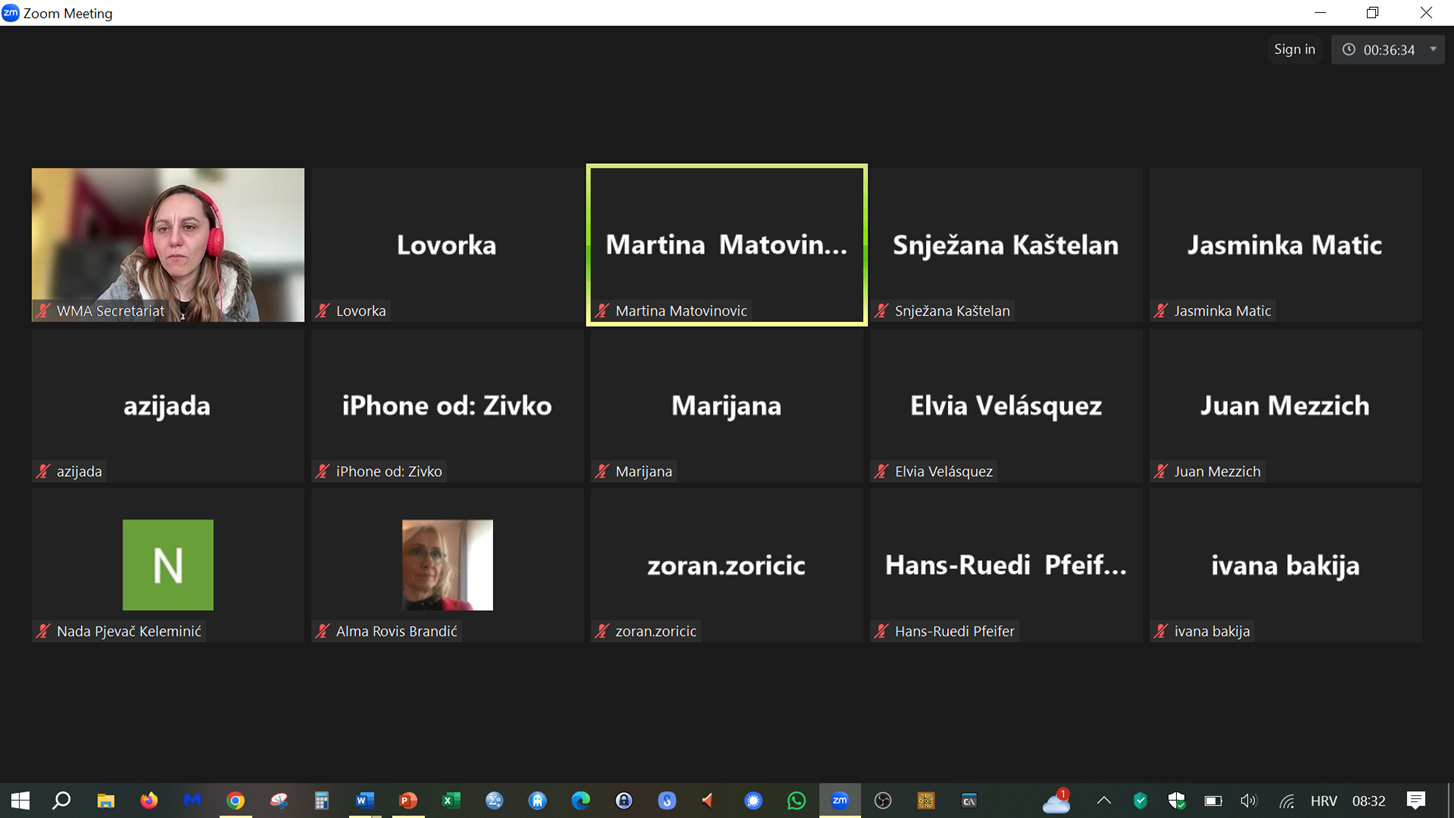This screenshot has height=818, width=1454.
Task: Select the WMA Secretariat video tile
Action: tap(168, 244)
